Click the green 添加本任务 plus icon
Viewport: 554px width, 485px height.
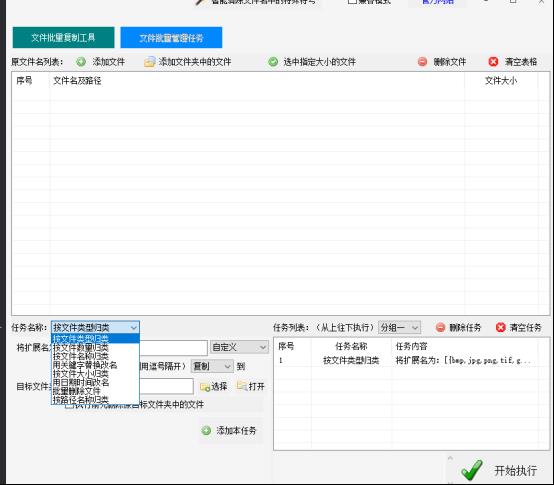click(206, 431)
